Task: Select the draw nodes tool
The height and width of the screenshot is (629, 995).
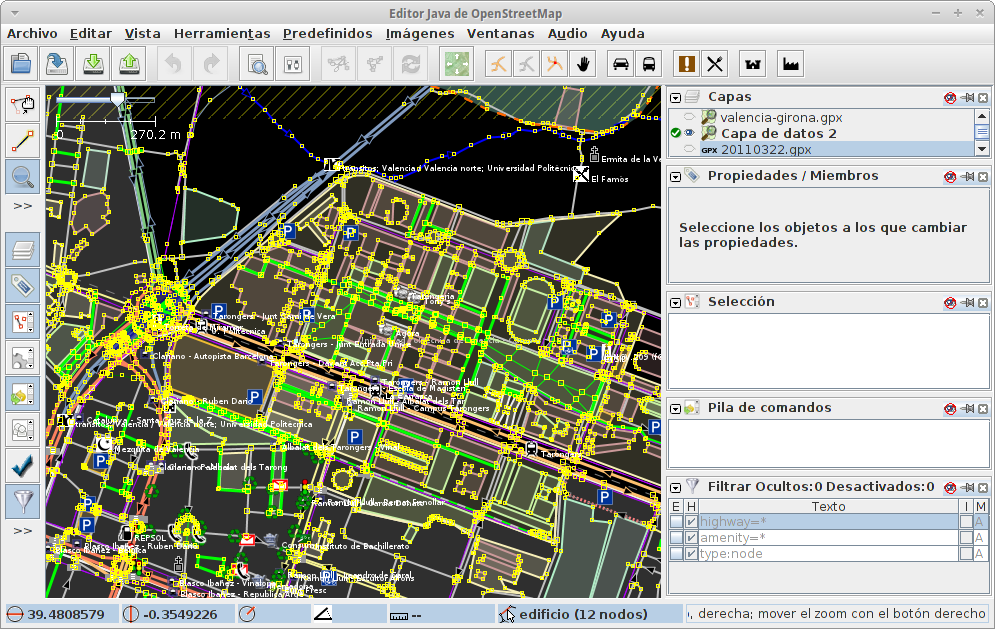Action: (x=23, y=140)
